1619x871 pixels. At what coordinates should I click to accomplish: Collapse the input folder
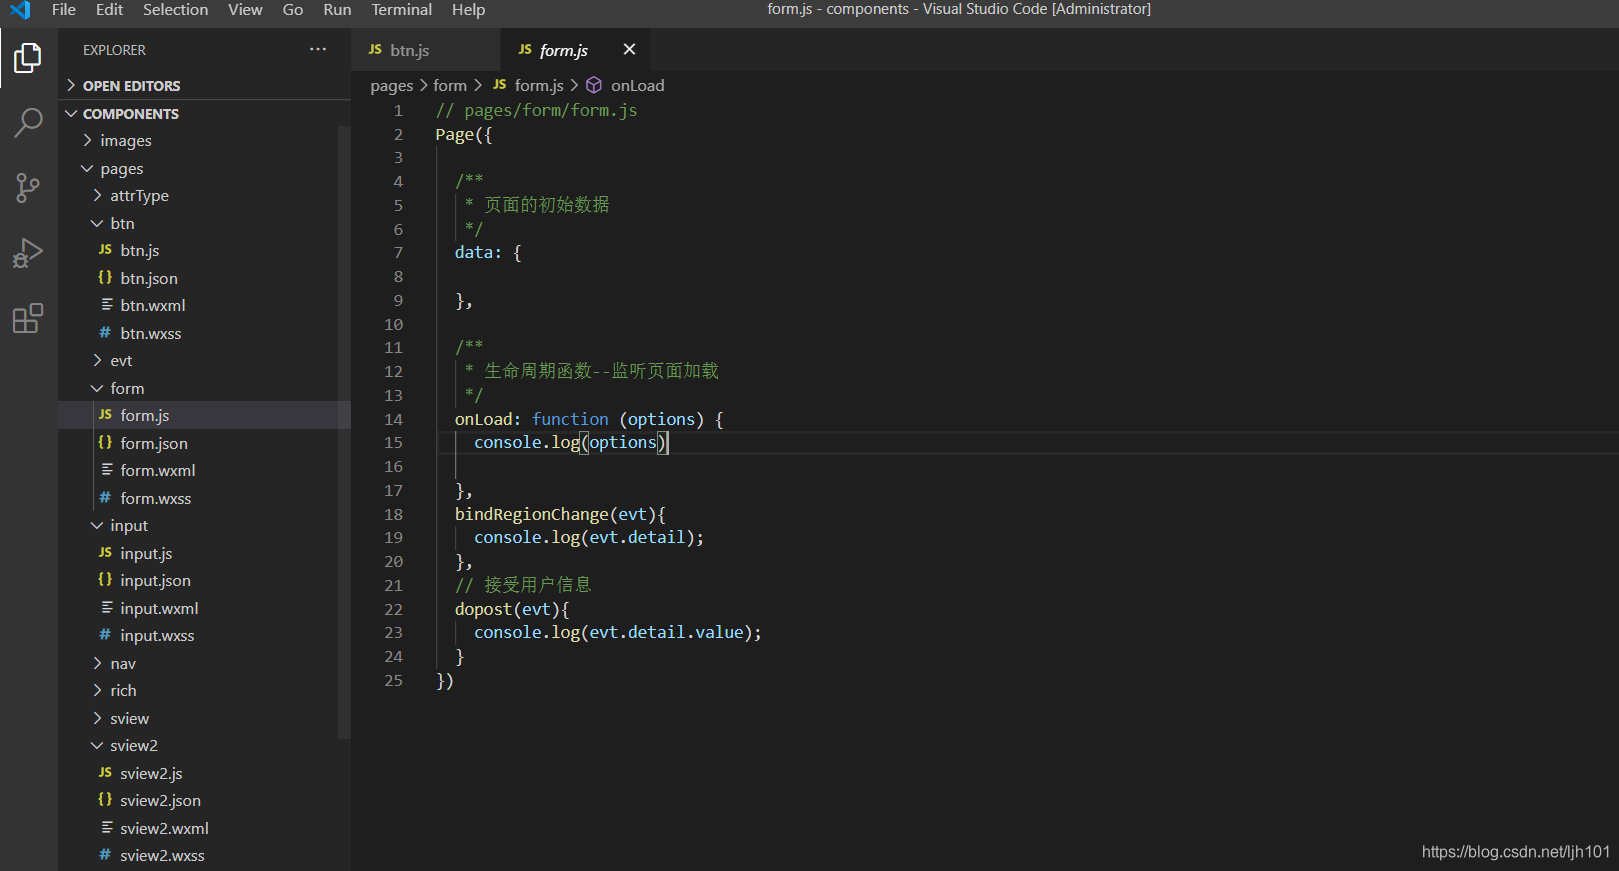[204, 526]
